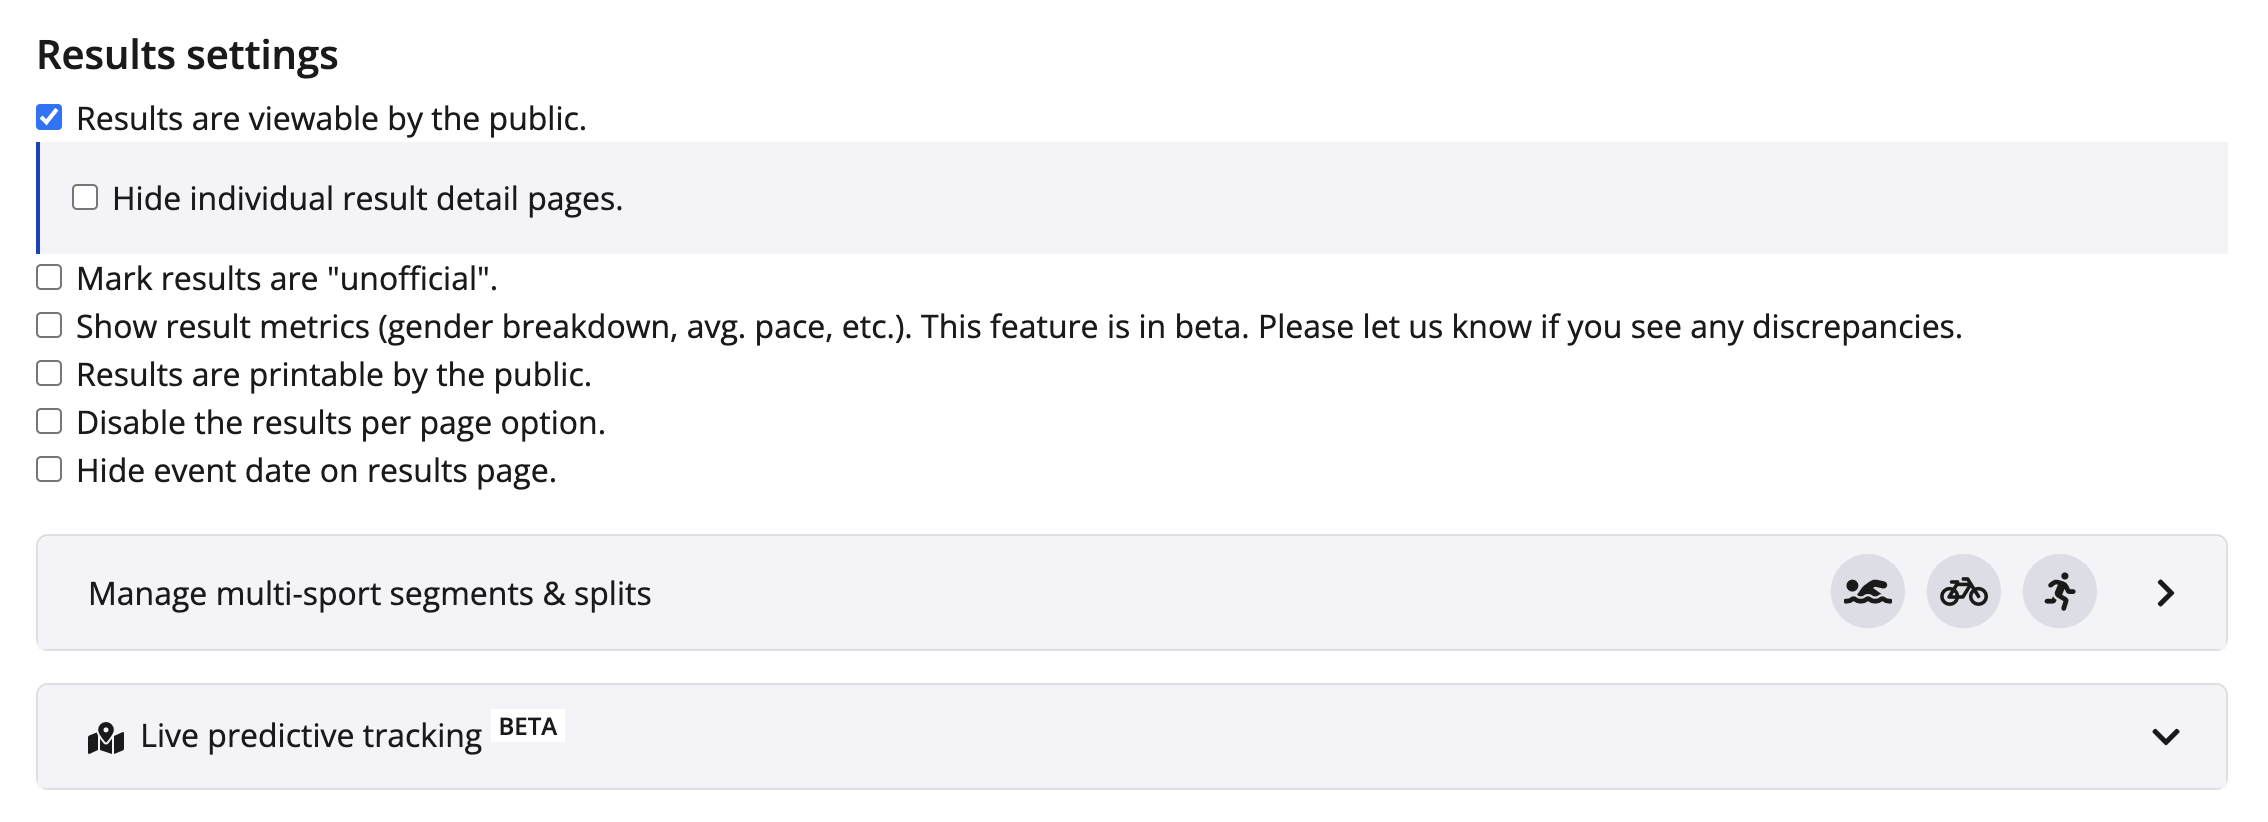Click the Show result metrics label text

pyautogui.click(x=1018, y=327)
